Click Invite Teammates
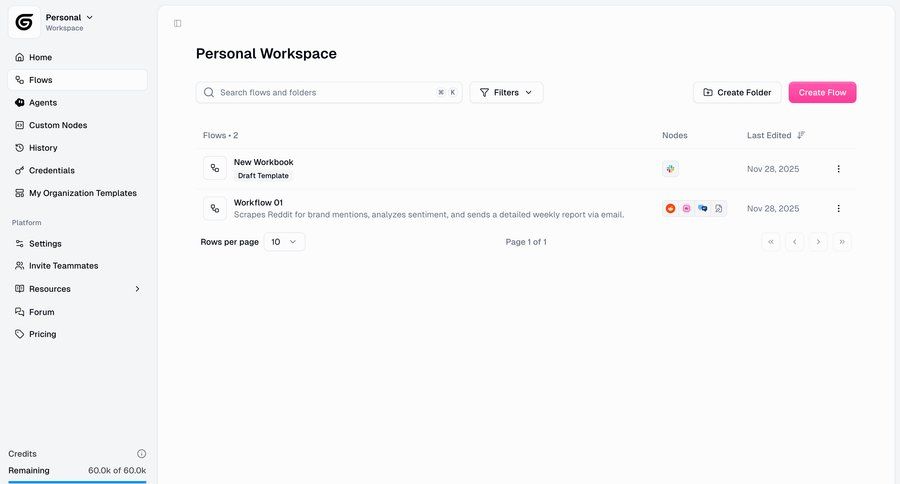The width and height of the screenshot is (900, 484). pos(77,266)
